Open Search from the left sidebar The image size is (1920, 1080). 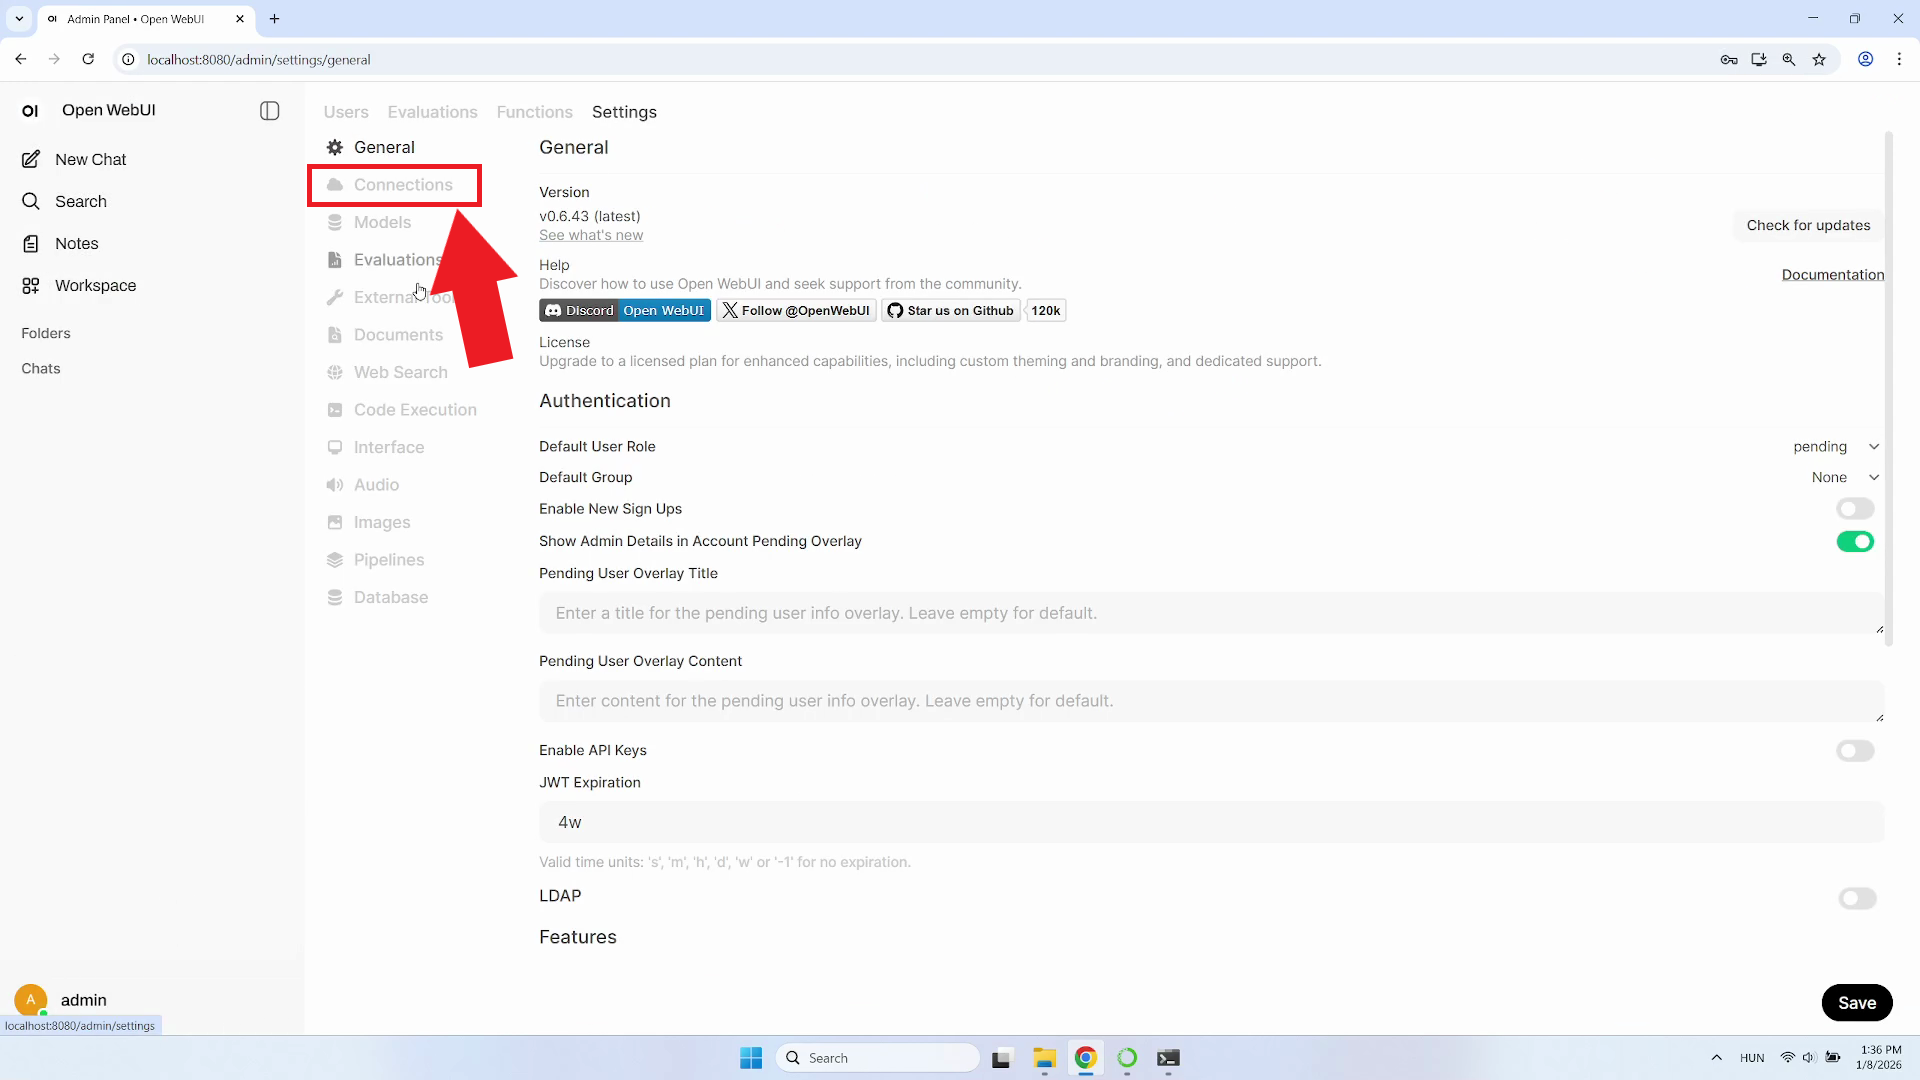(80, 202)
